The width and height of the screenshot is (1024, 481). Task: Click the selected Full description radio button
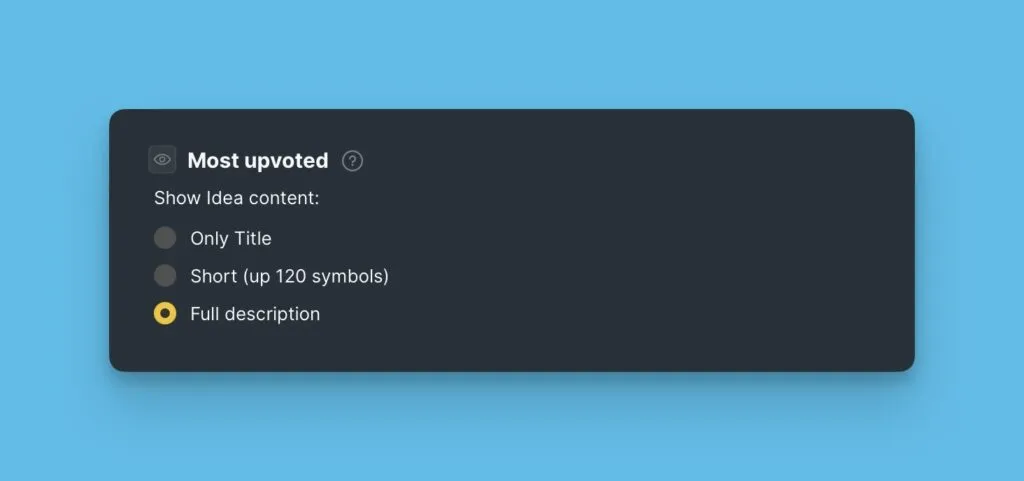pos(165,314)
